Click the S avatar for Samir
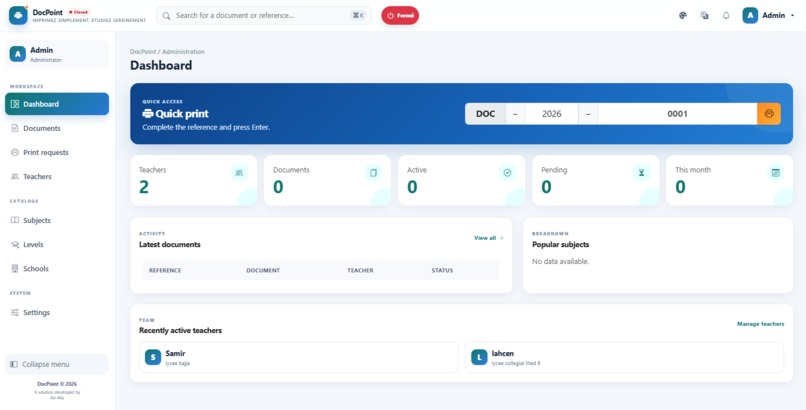 153,357
